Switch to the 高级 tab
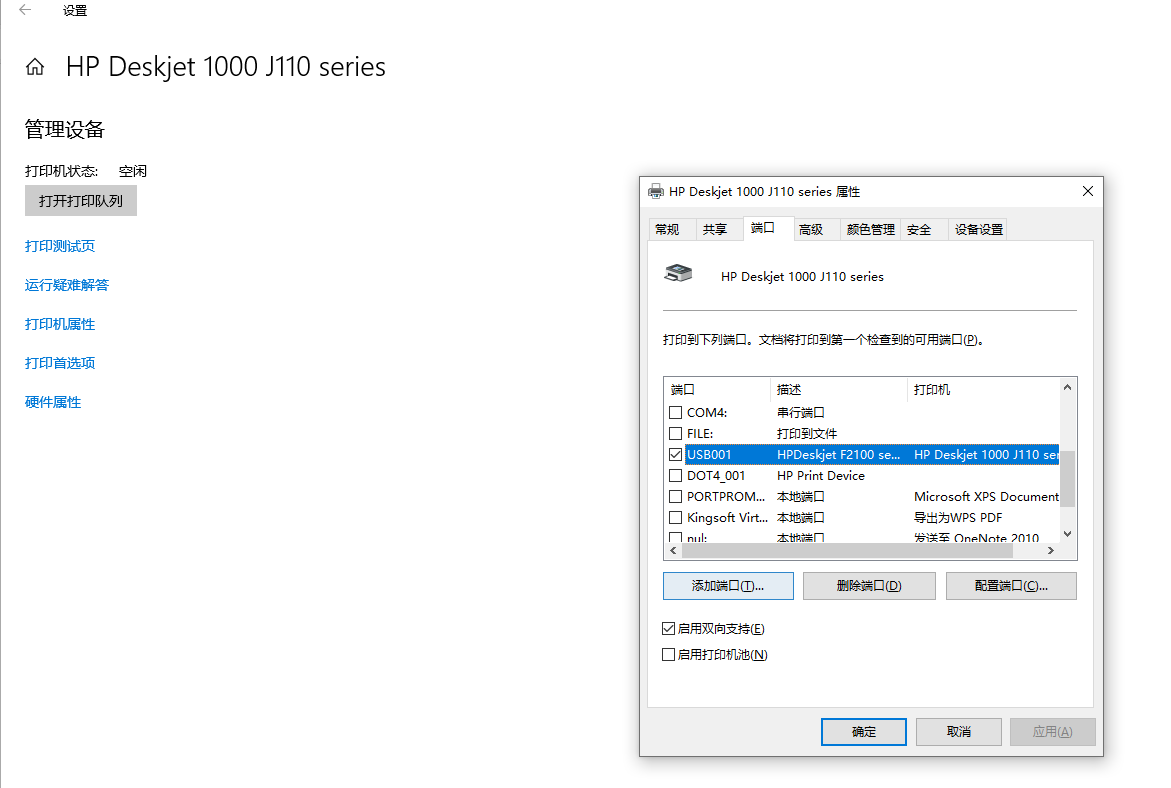The width and height of the screenshot is (1171, 788). 811,229
